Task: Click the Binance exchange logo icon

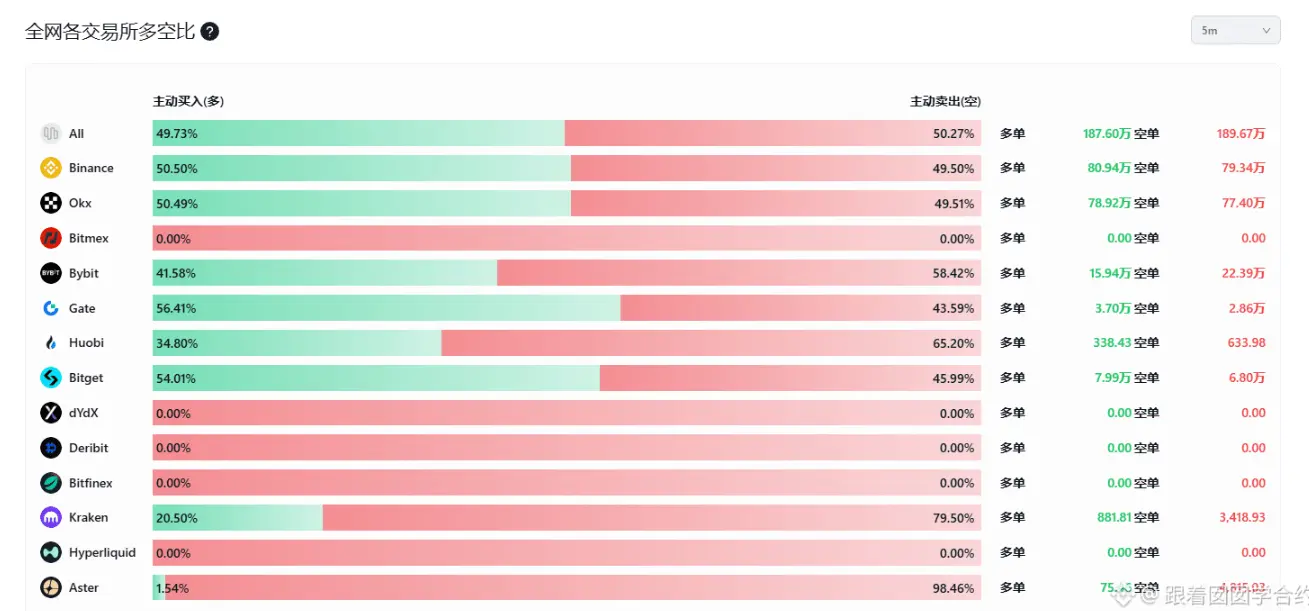Action: 51,168
